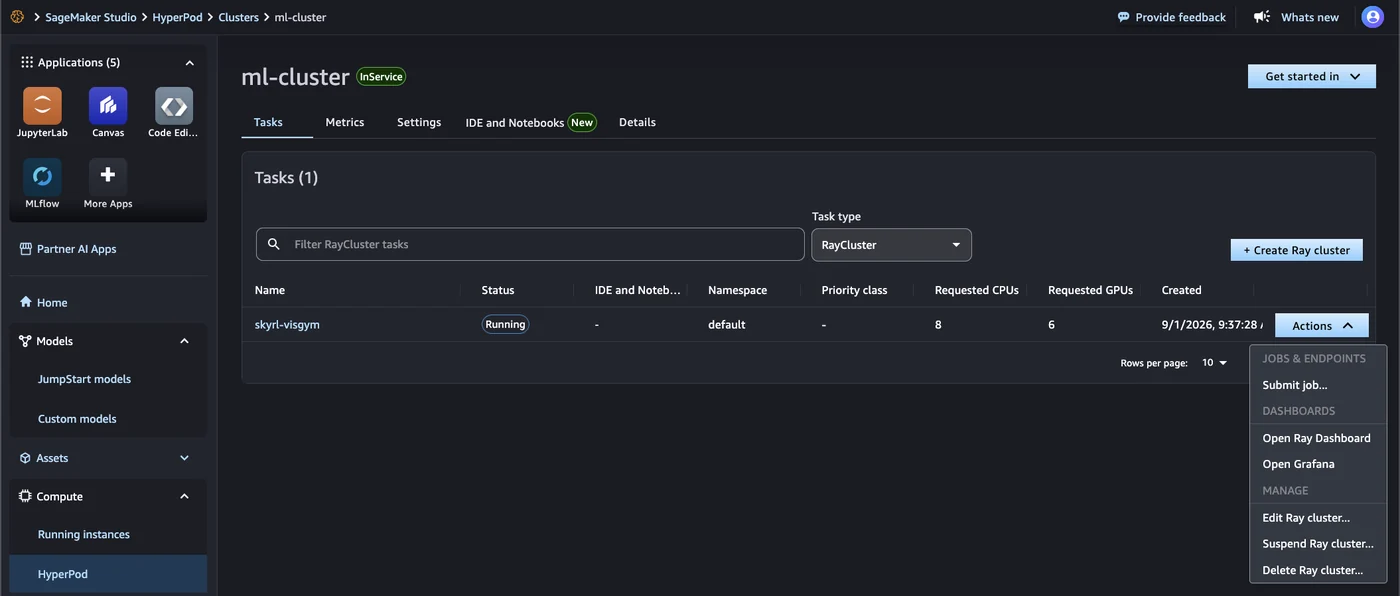Select Open Grafana menu item
1400x596 pixels.
[x=1318, y=464]
